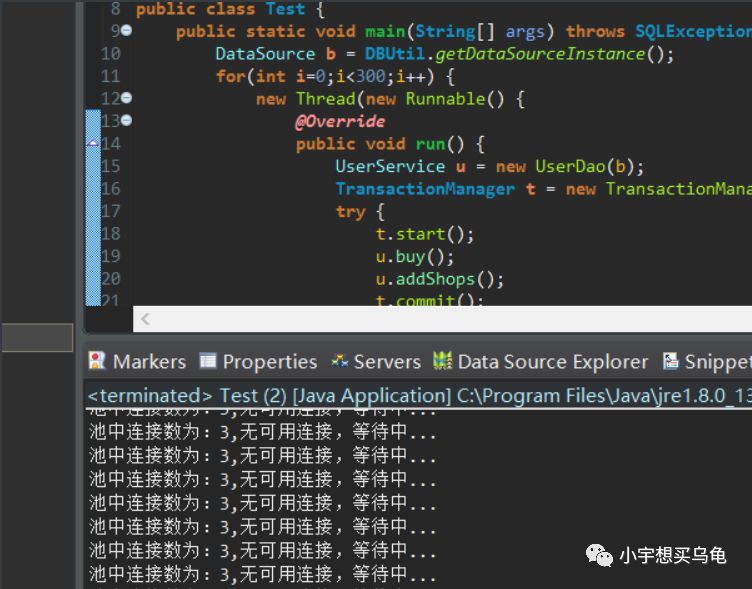Click blue 'TransactionManager' type on line 16
Viewport: 752px width, 589px height.
pyautogui.click(x=425, y=189)
